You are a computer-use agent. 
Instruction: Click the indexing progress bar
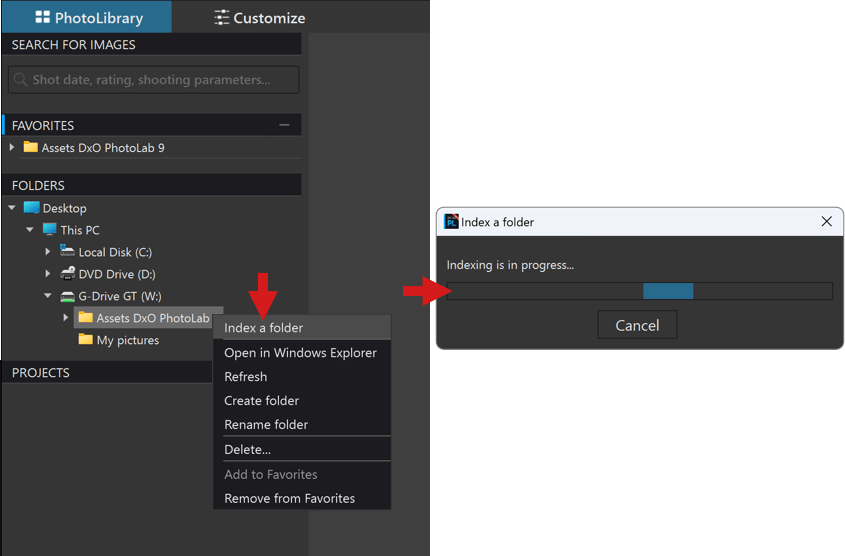tap(640, 291)
